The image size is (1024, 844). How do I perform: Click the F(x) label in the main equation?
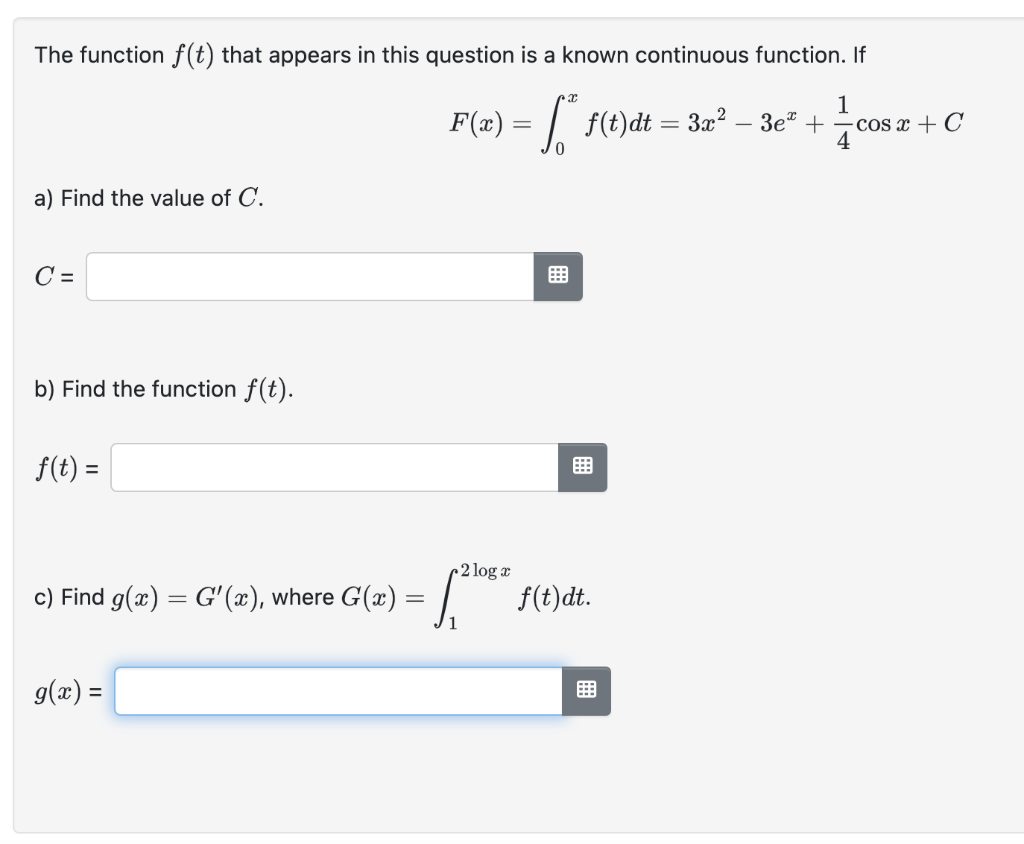tap(476, 123)
